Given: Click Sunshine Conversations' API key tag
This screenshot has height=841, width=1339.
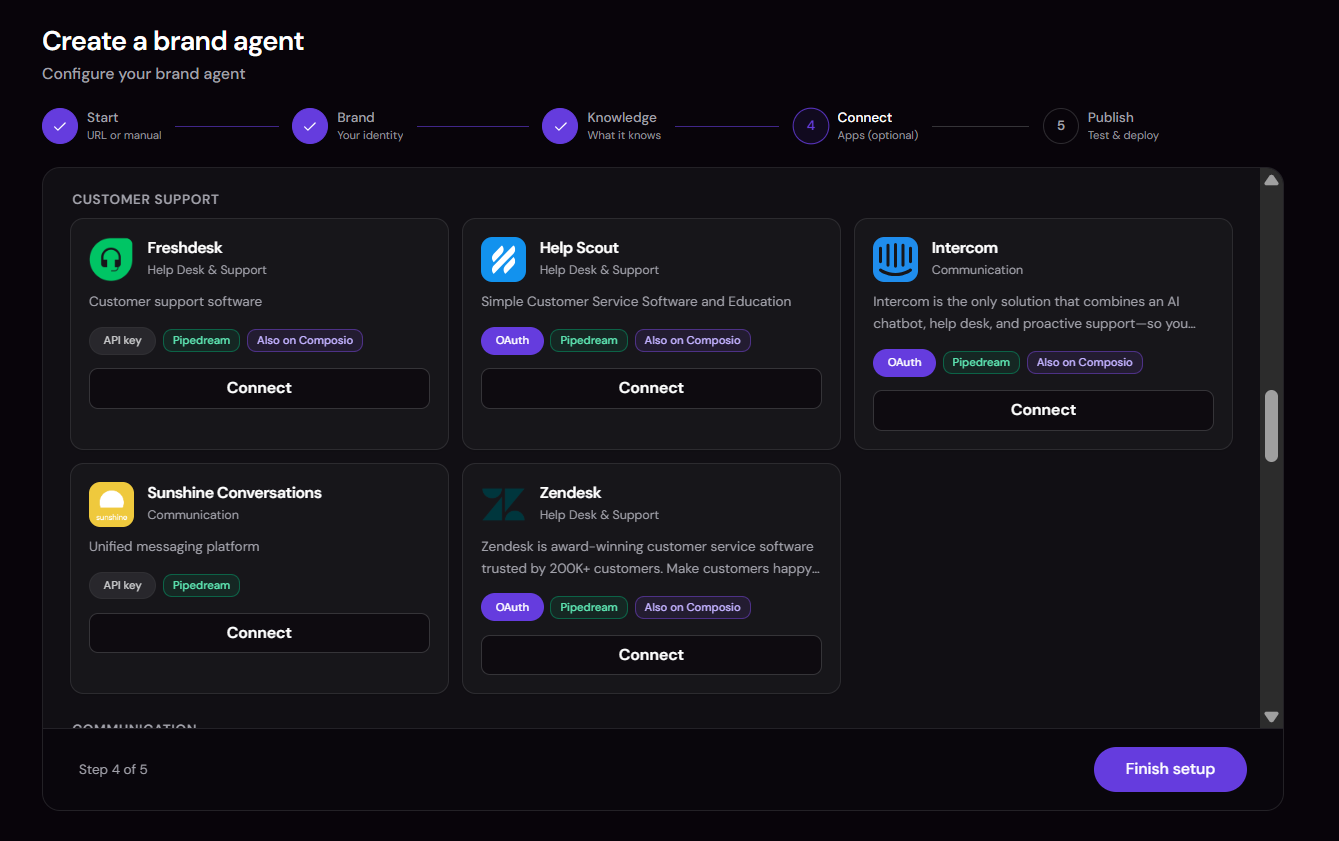Looking at the screenshot, I should [x=122, y=585].
